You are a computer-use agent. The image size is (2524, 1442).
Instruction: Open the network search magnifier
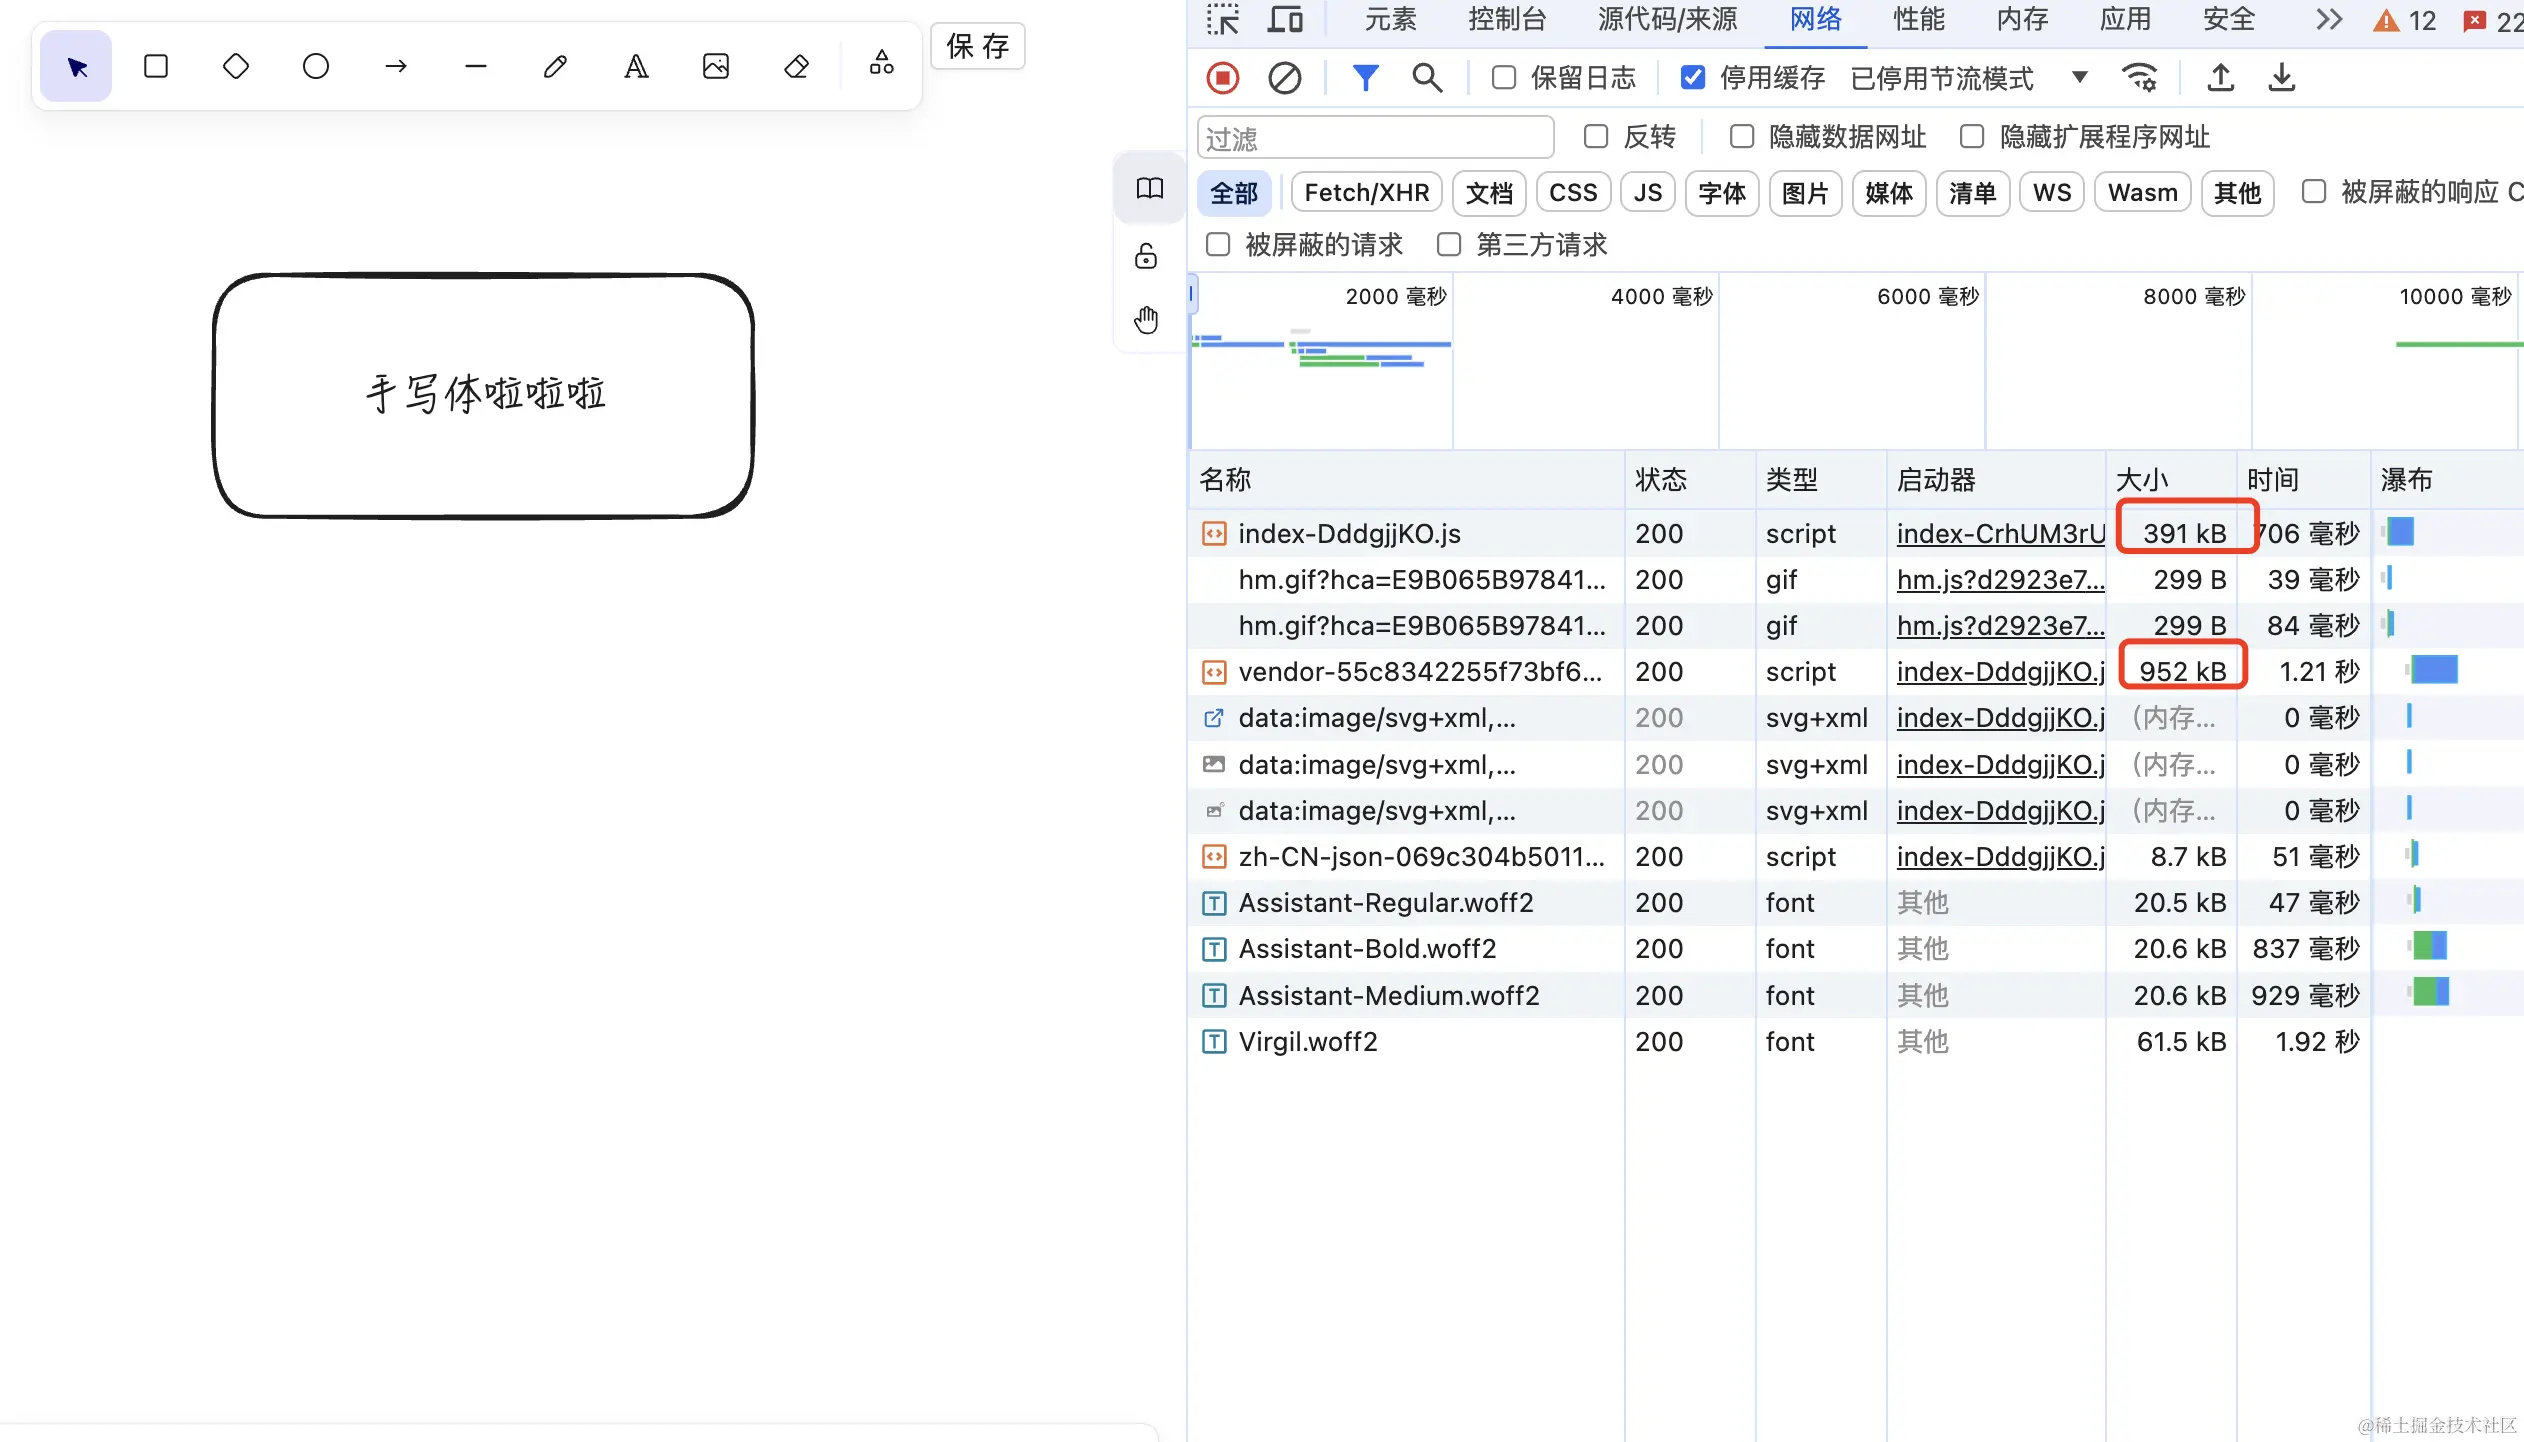[x=1427, y=78]
